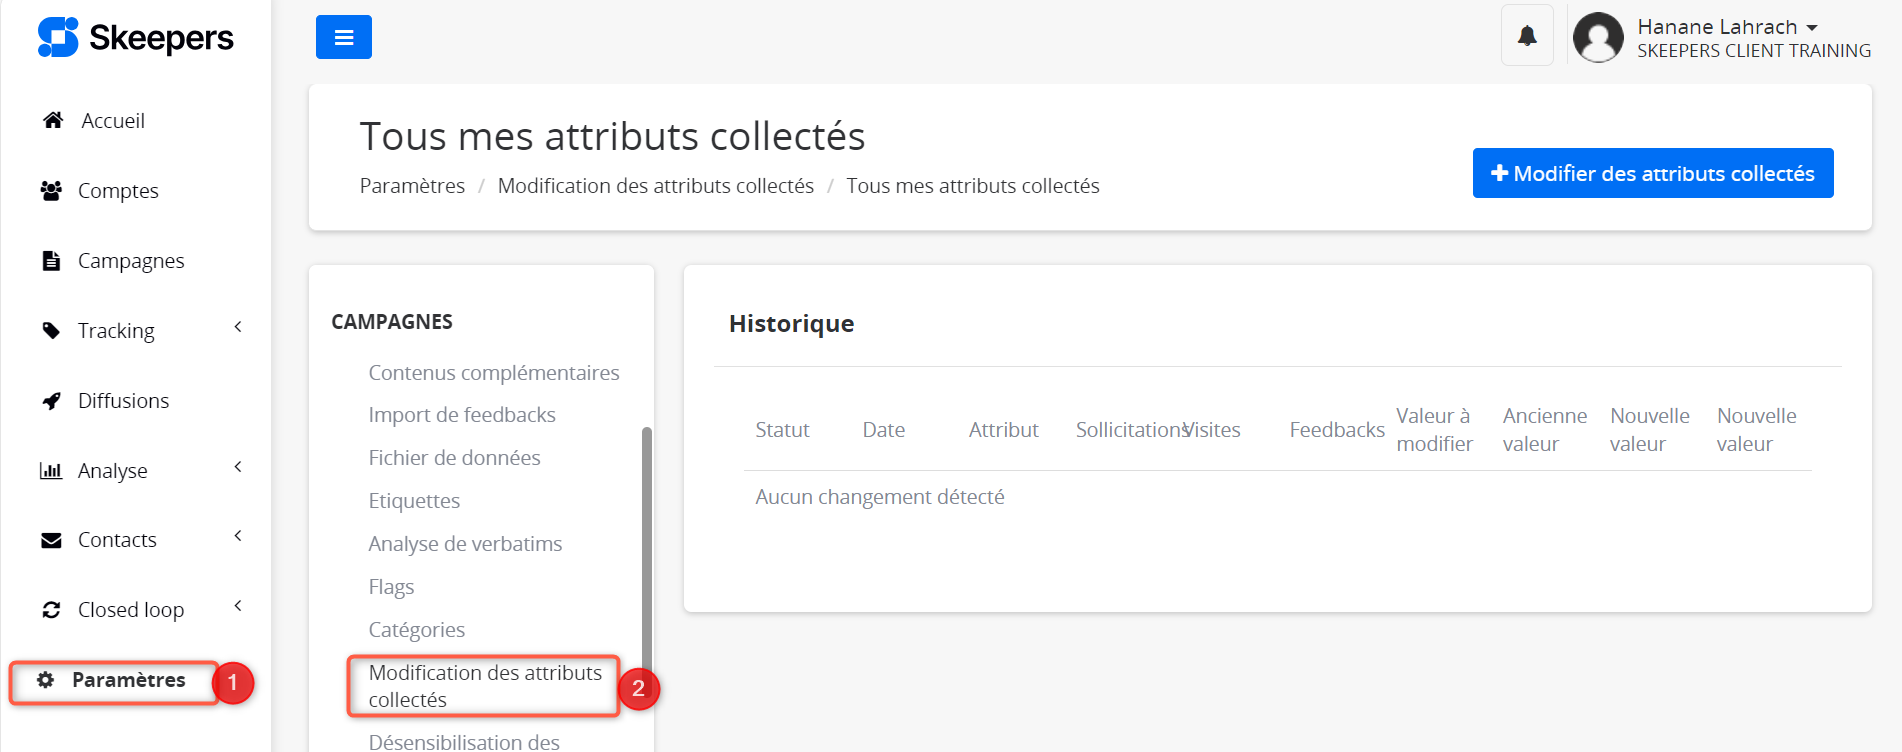The image size is (1902, 752).
Task: Click the Tracking tag icon
Action: pos(51,330)
